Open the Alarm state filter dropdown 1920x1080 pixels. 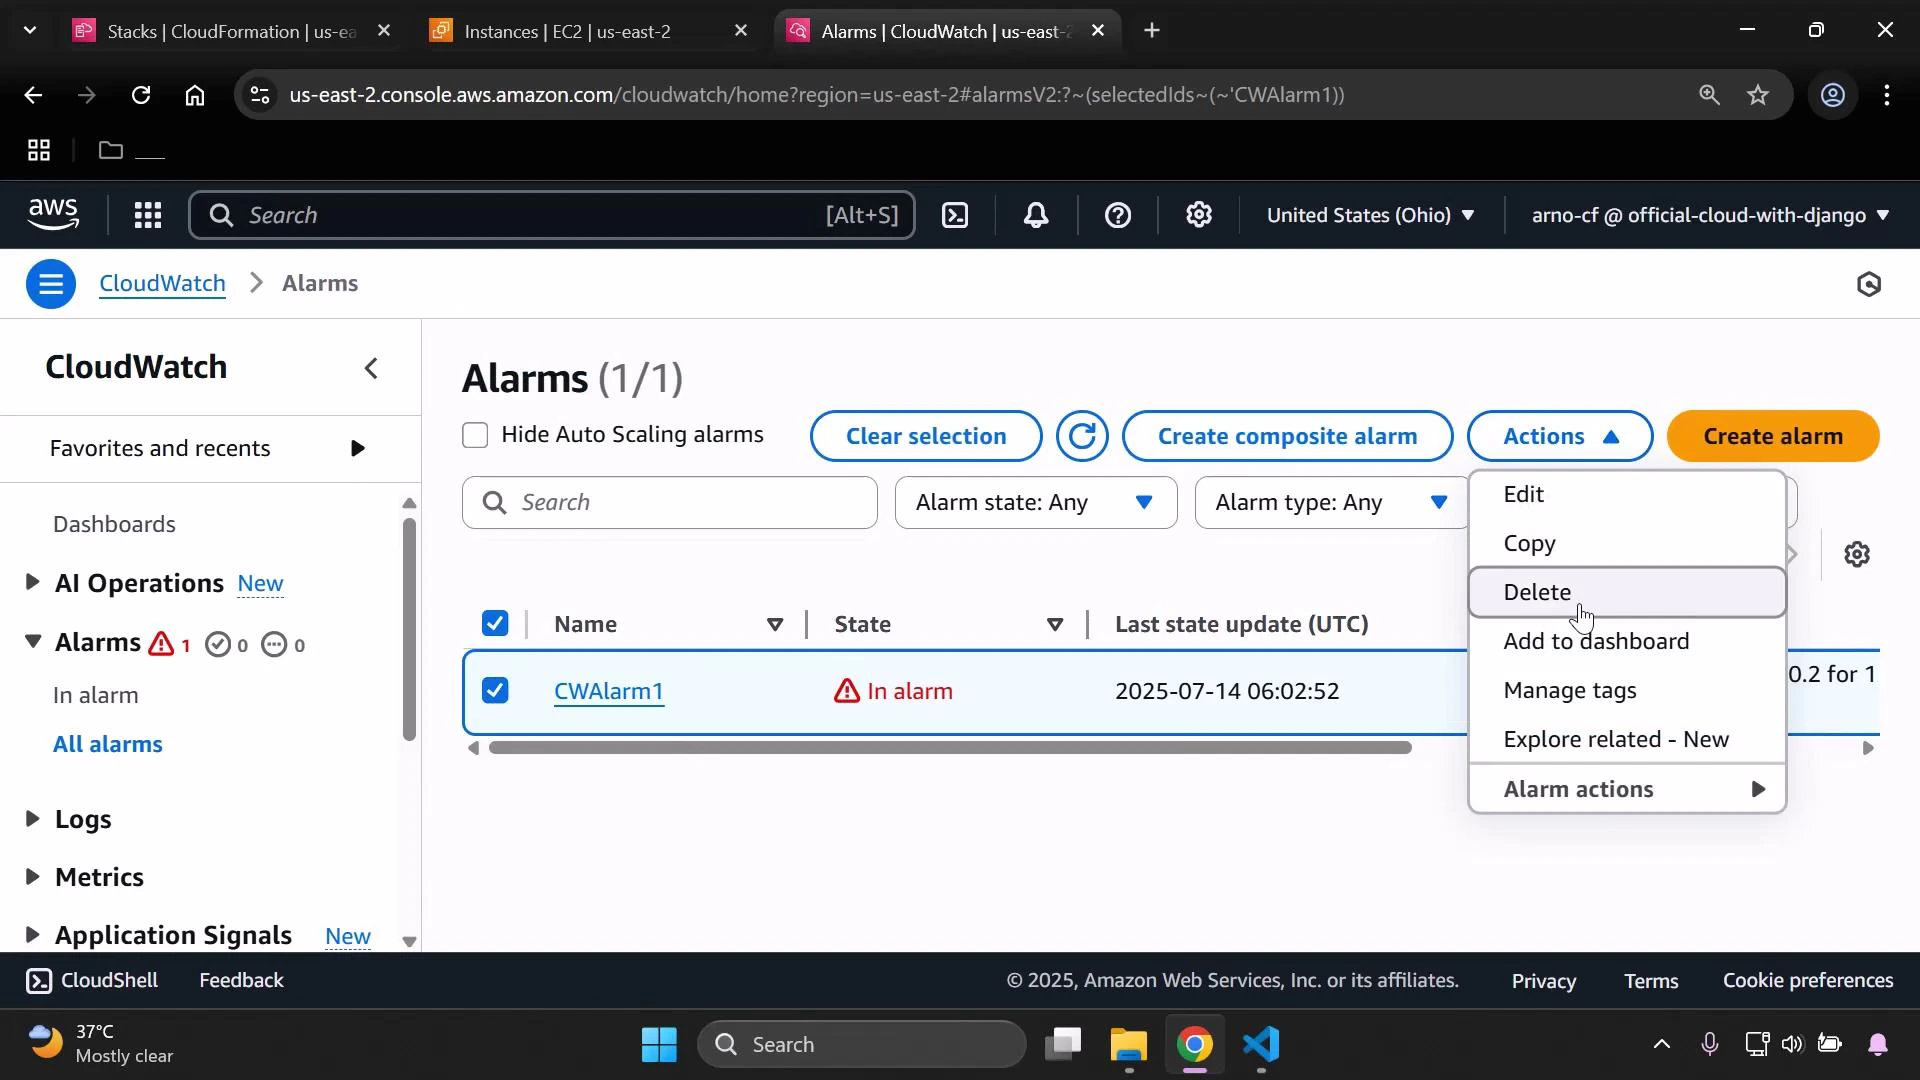(1035, 502)
